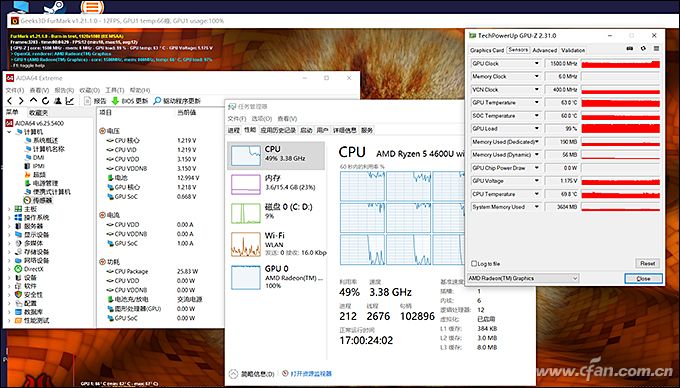Image resolution: width=680 pixels, height=388 pixels.
Task: Expand the 存储设备 node
Action: [10, 252]
